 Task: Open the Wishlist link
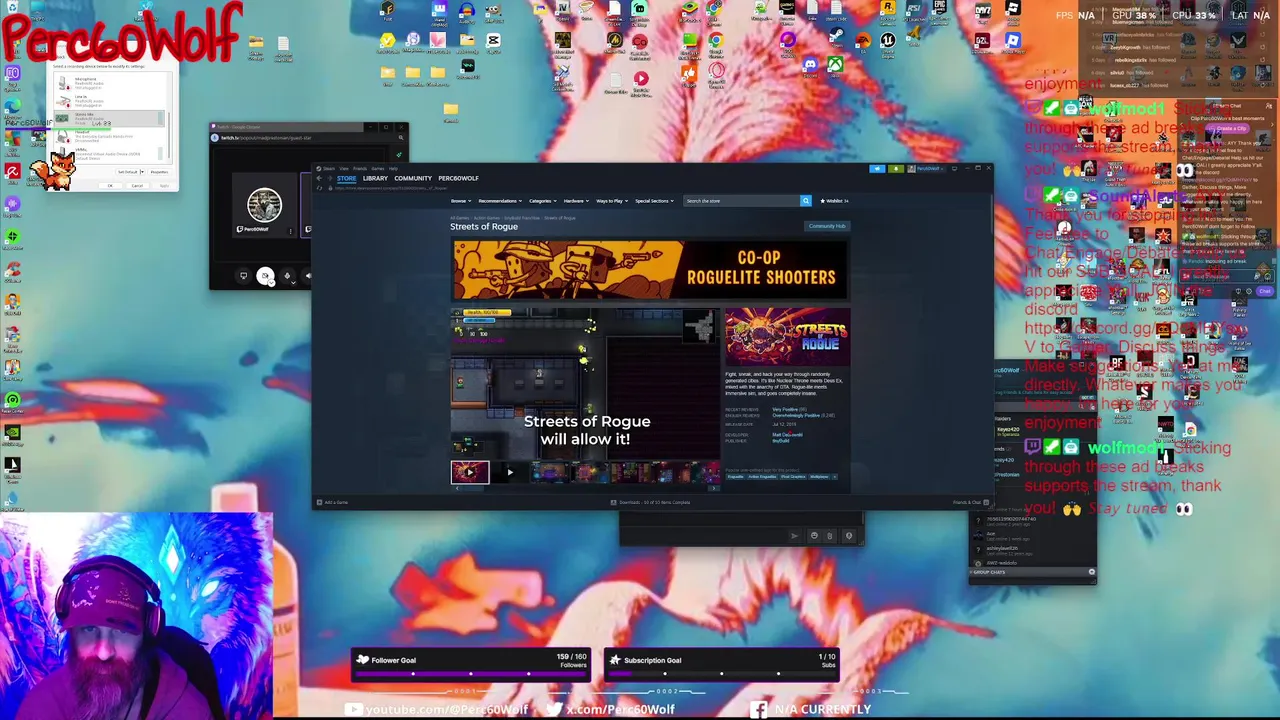pyautogui.click(x=834, y=201)
